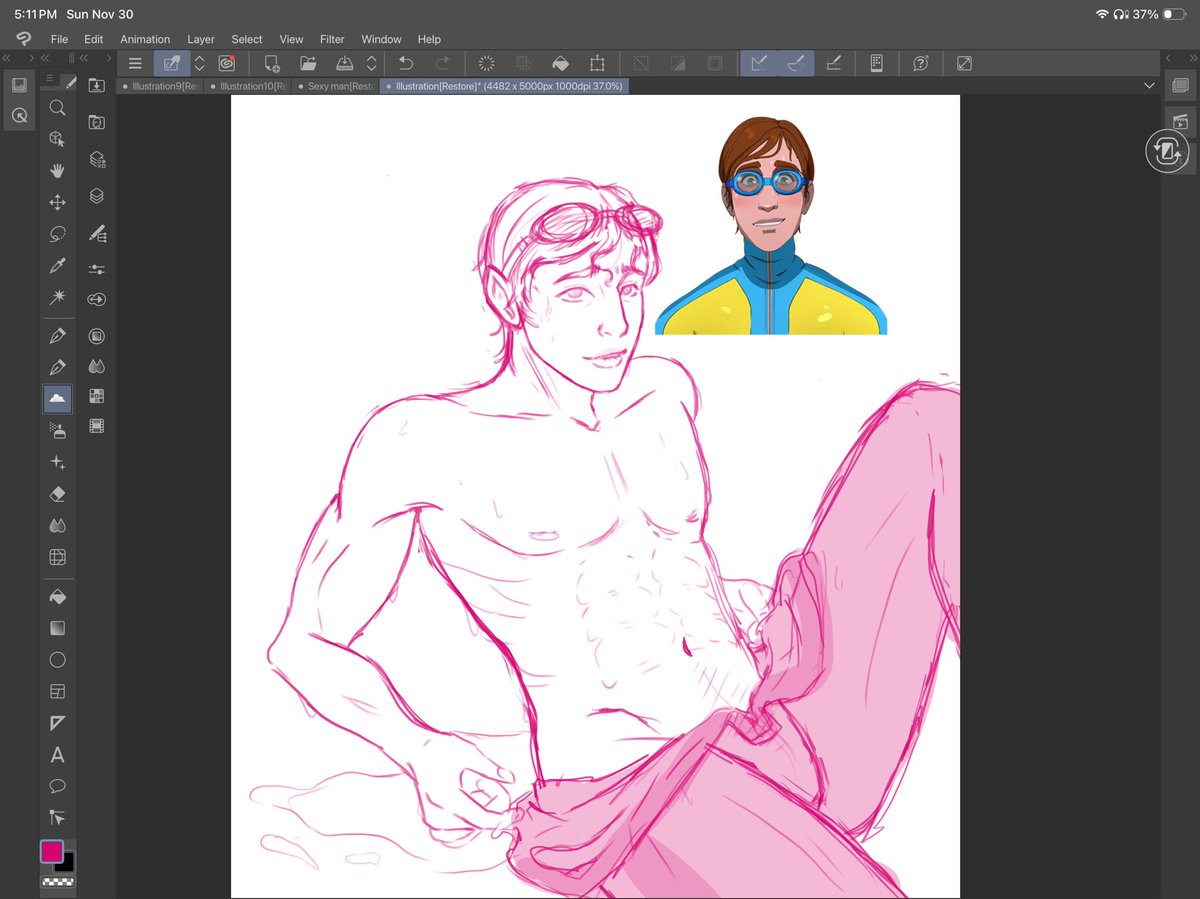Screen dimensions: 1200x899
Task: Switch to the Sexy man canvas tab
Action: 336,87
